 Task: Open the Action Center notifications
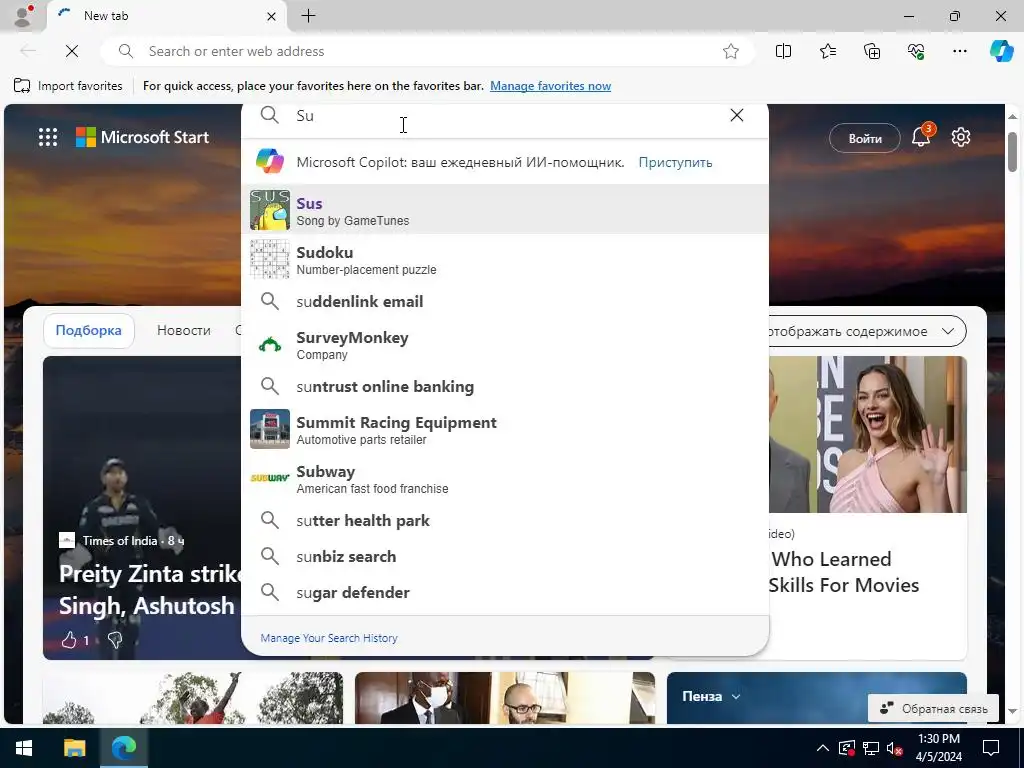pyautogui.click(x=991, y=748)
